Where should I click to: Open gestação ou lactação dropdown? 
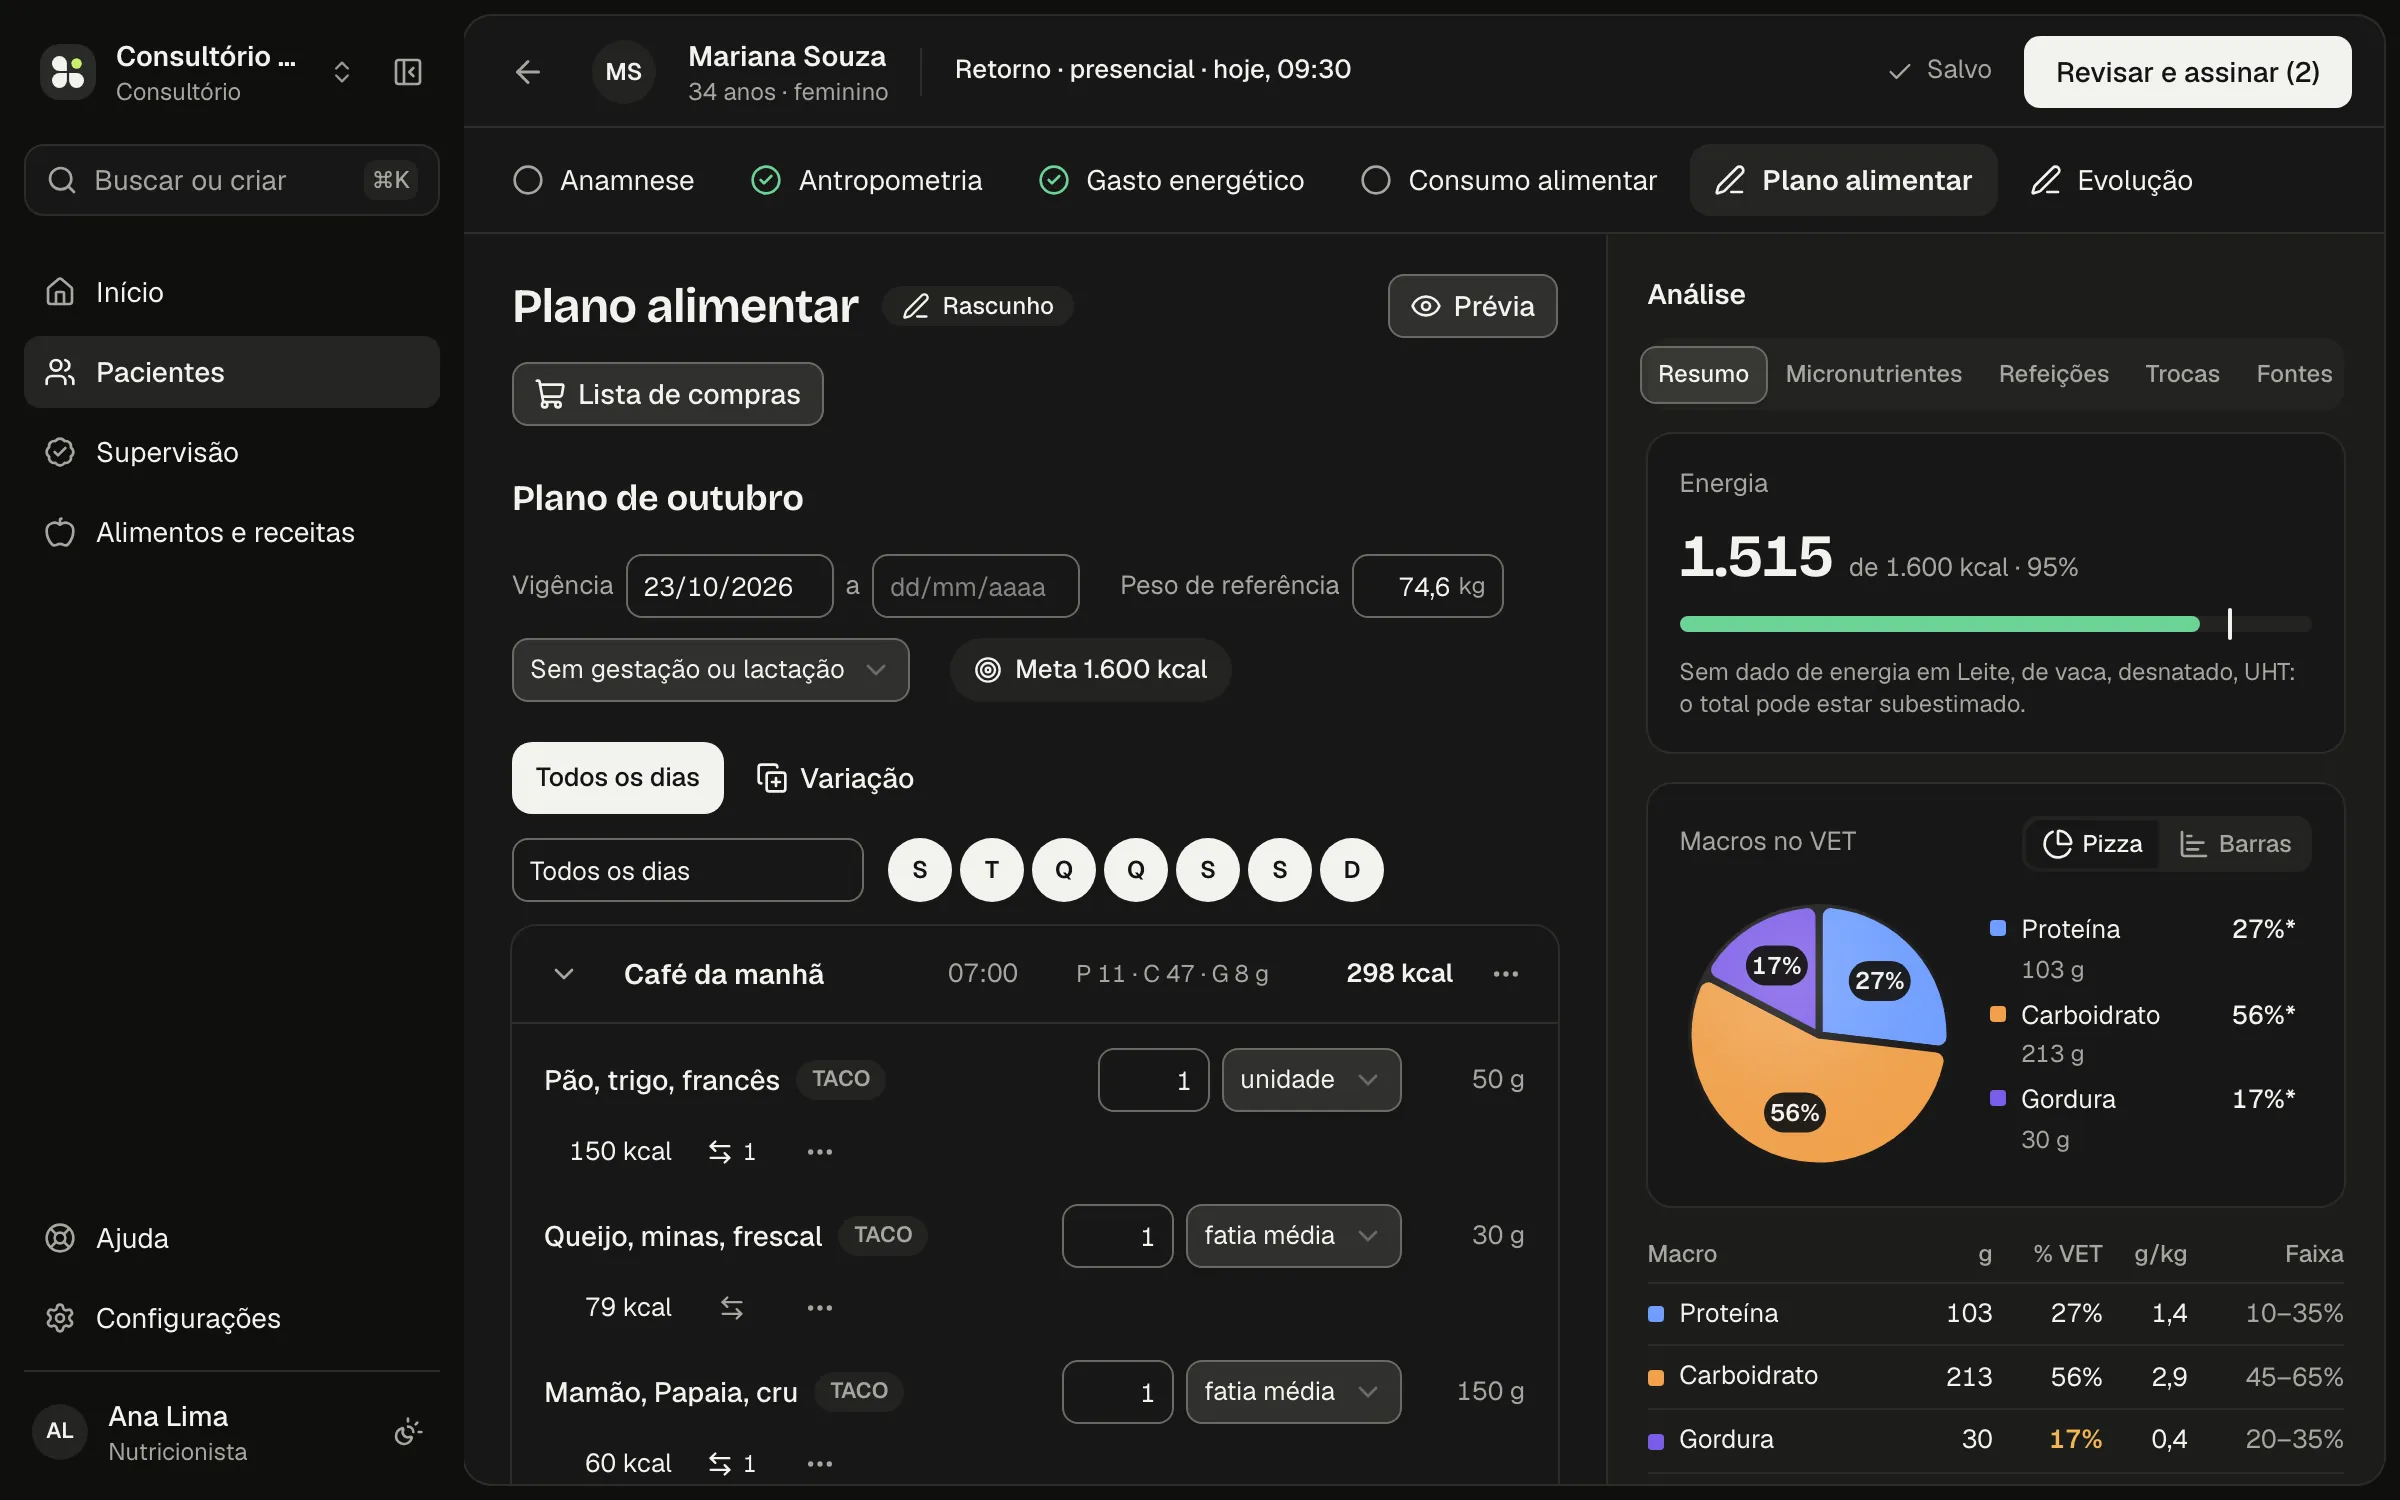tap(711, 670)
